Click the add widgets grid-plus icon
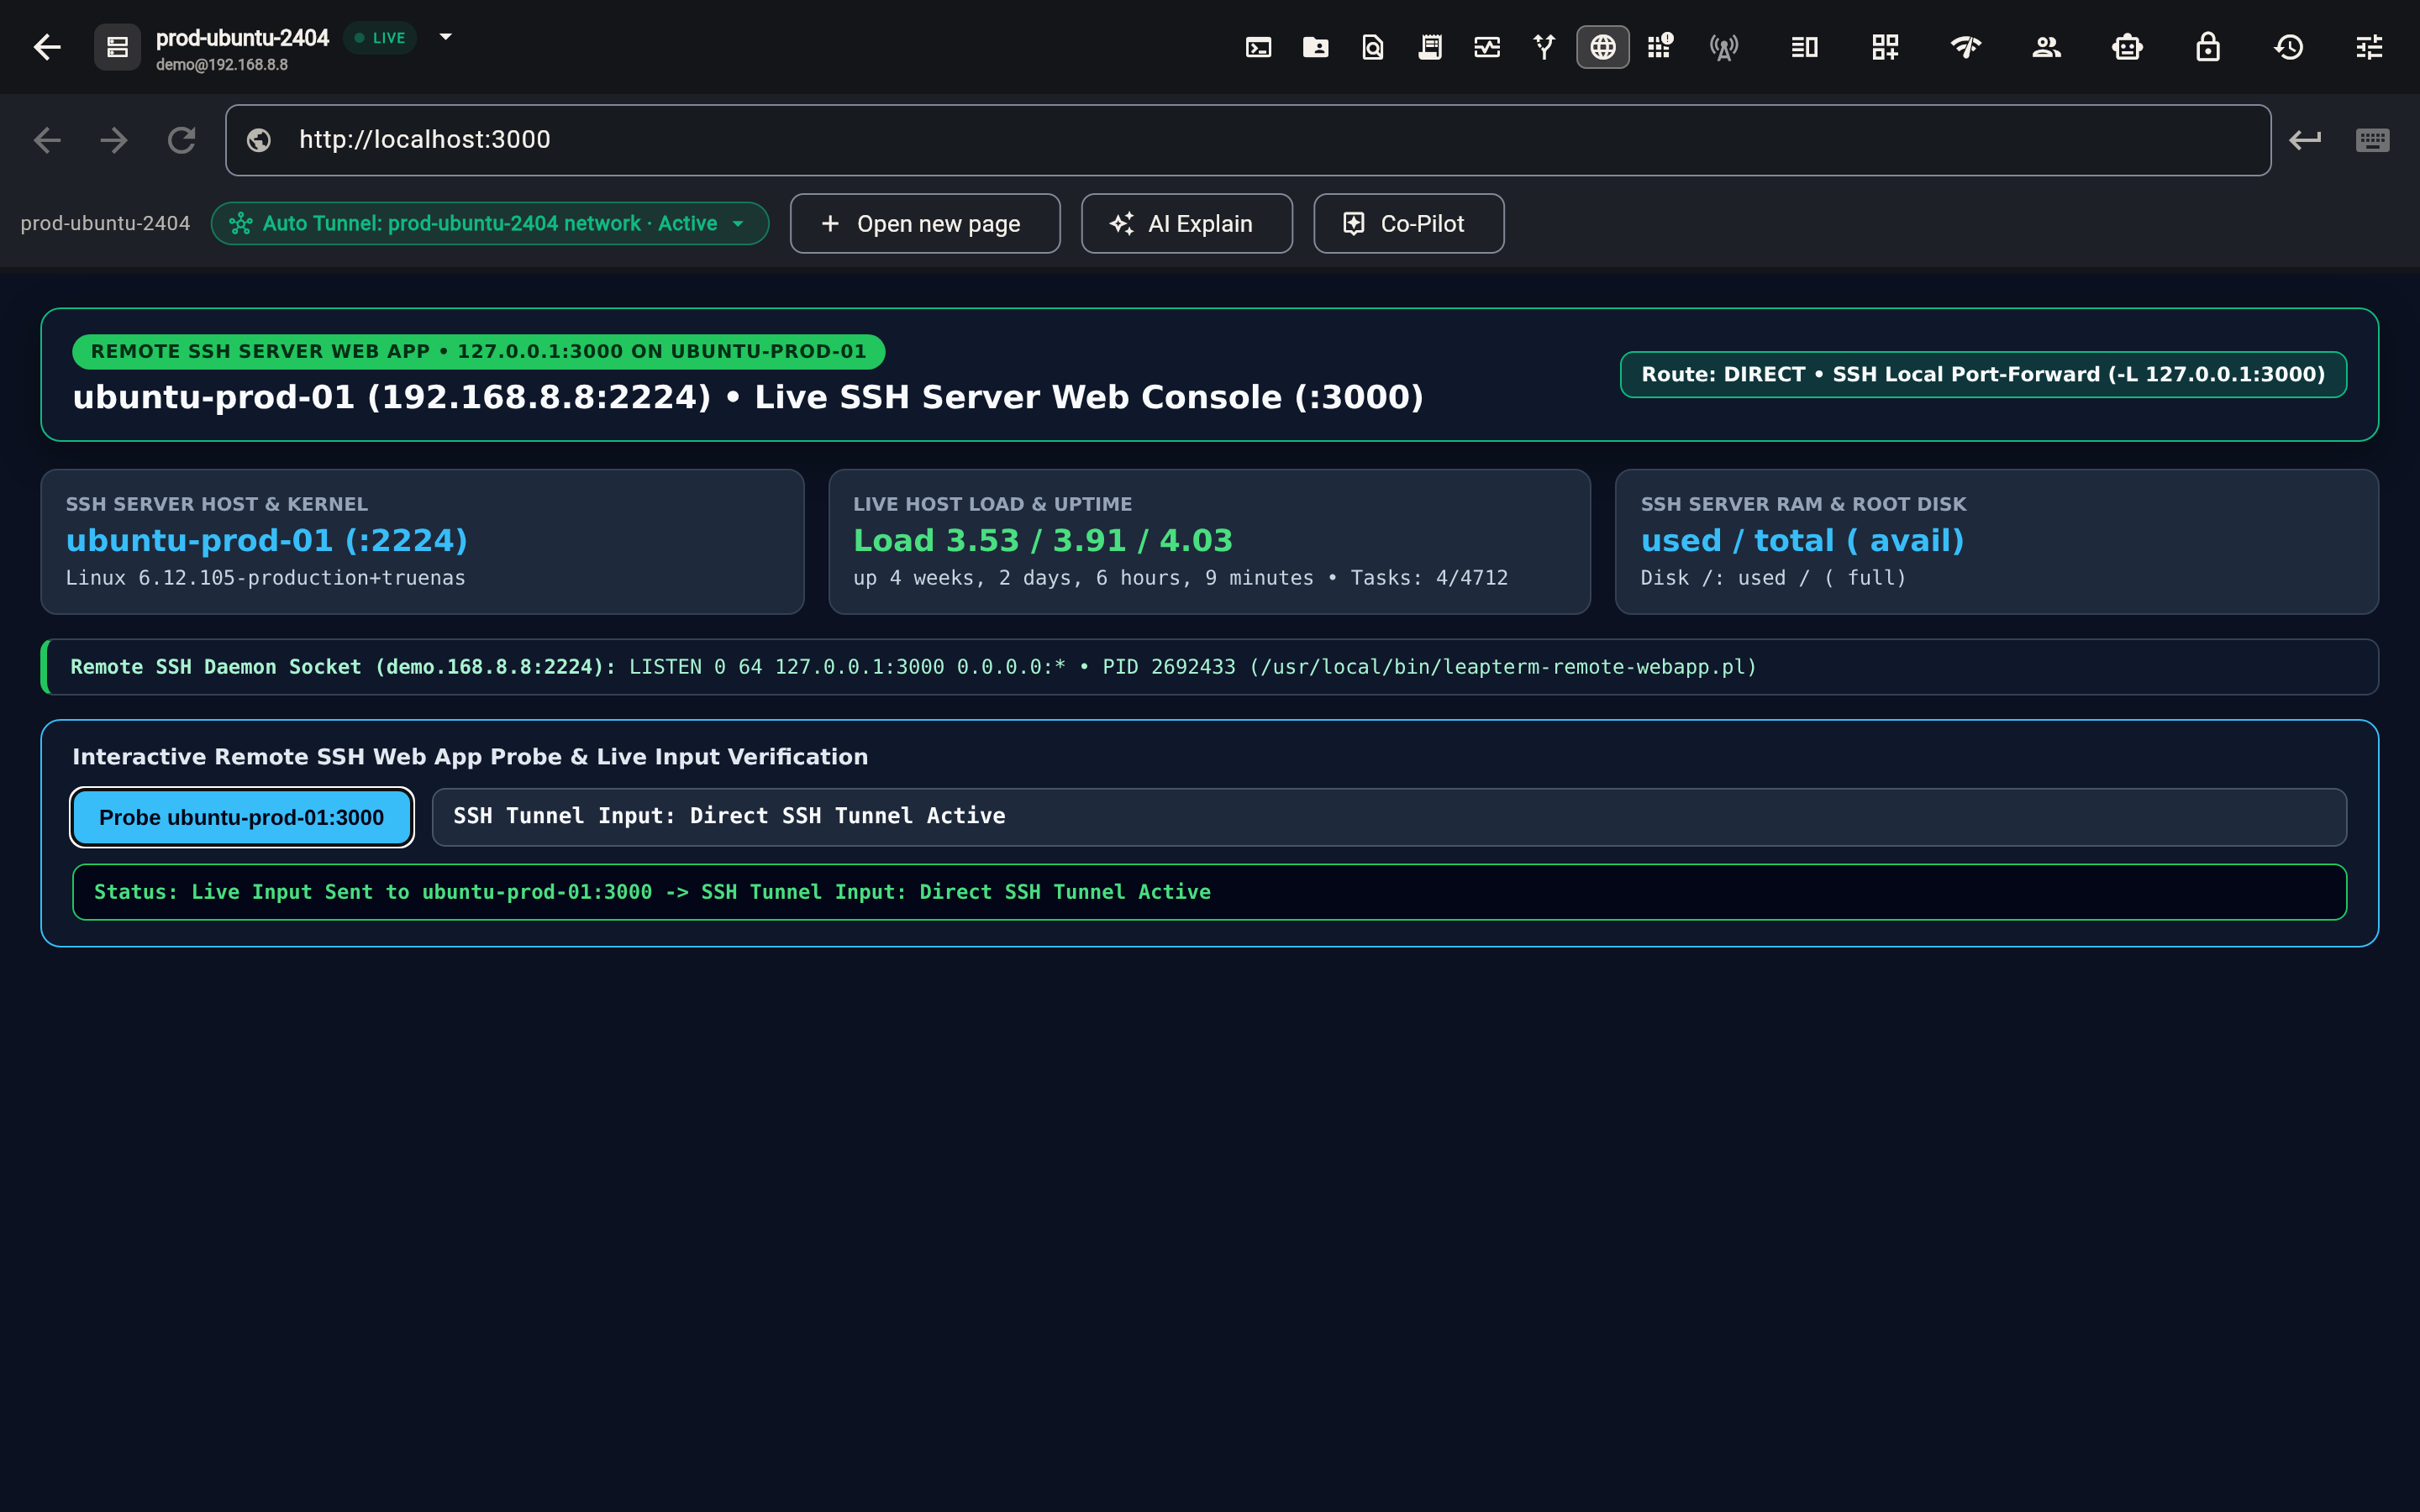The image size is (2420, 1512). [x=1885, y=47]
